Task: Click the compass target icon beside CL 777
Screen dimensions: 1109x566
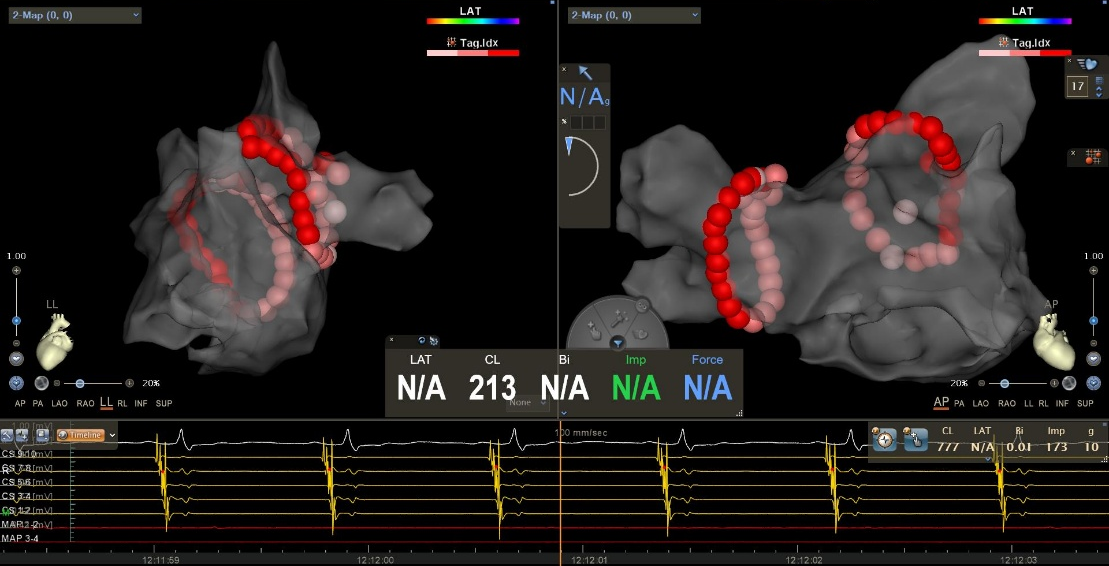Action: [884, 439]
